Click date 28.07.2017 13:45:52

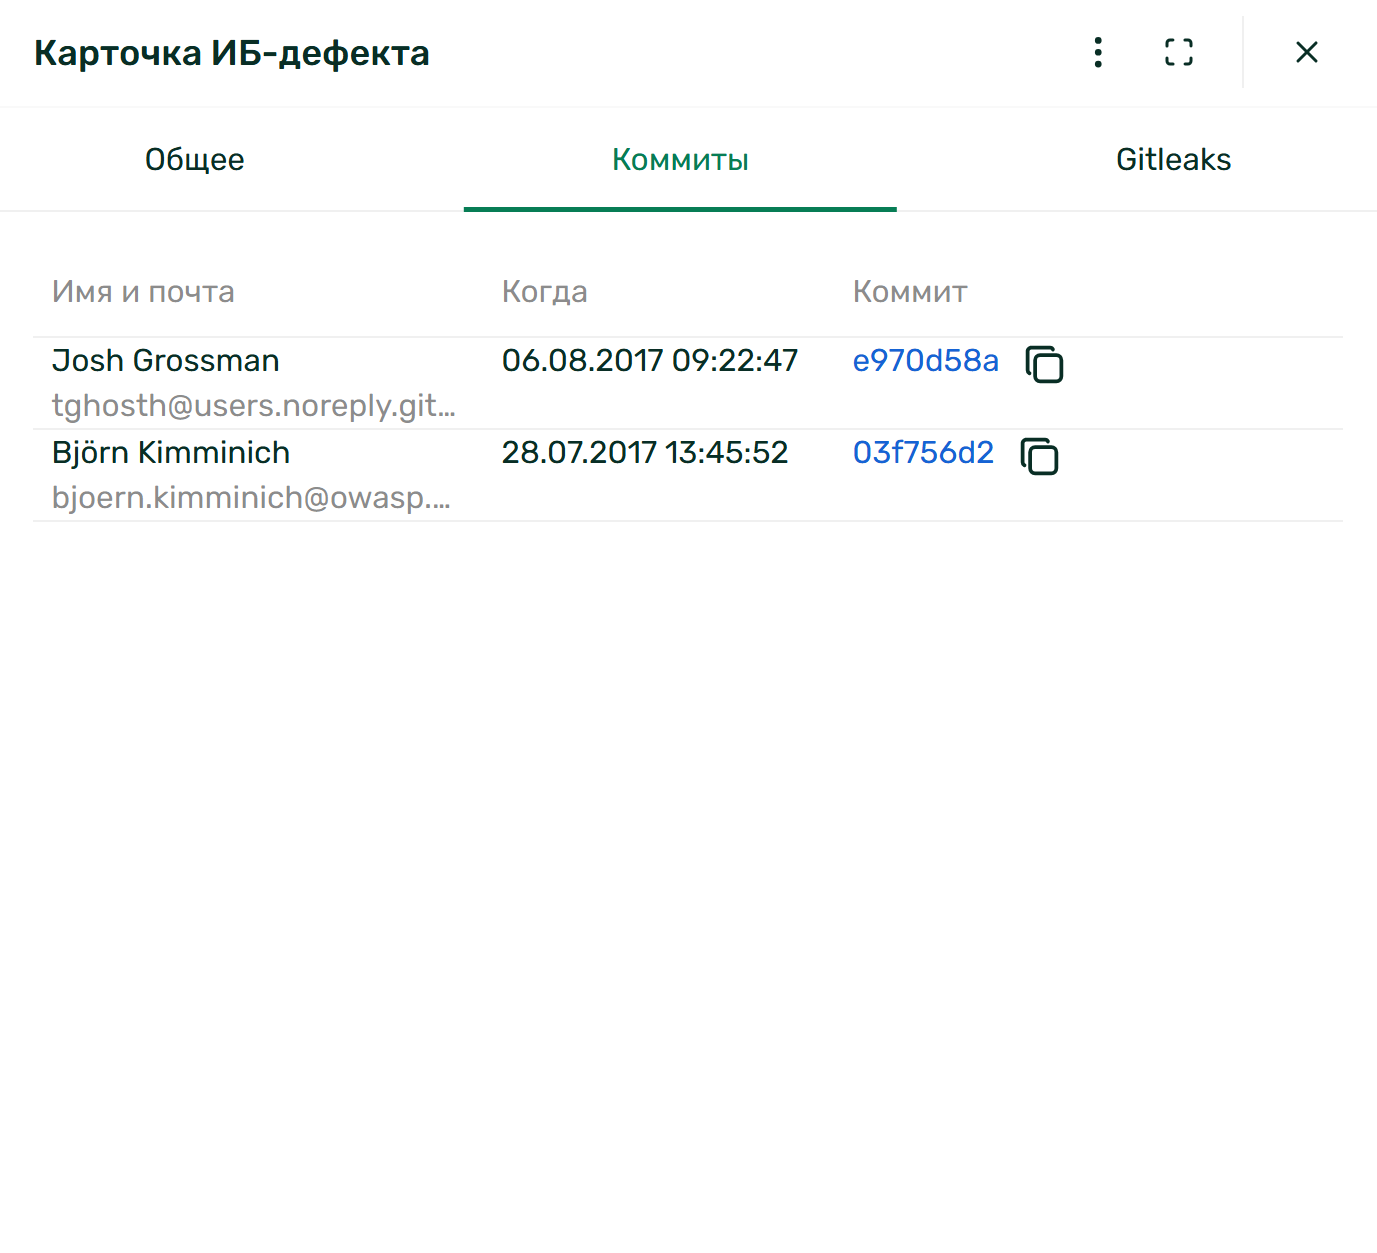pos(645,453)
